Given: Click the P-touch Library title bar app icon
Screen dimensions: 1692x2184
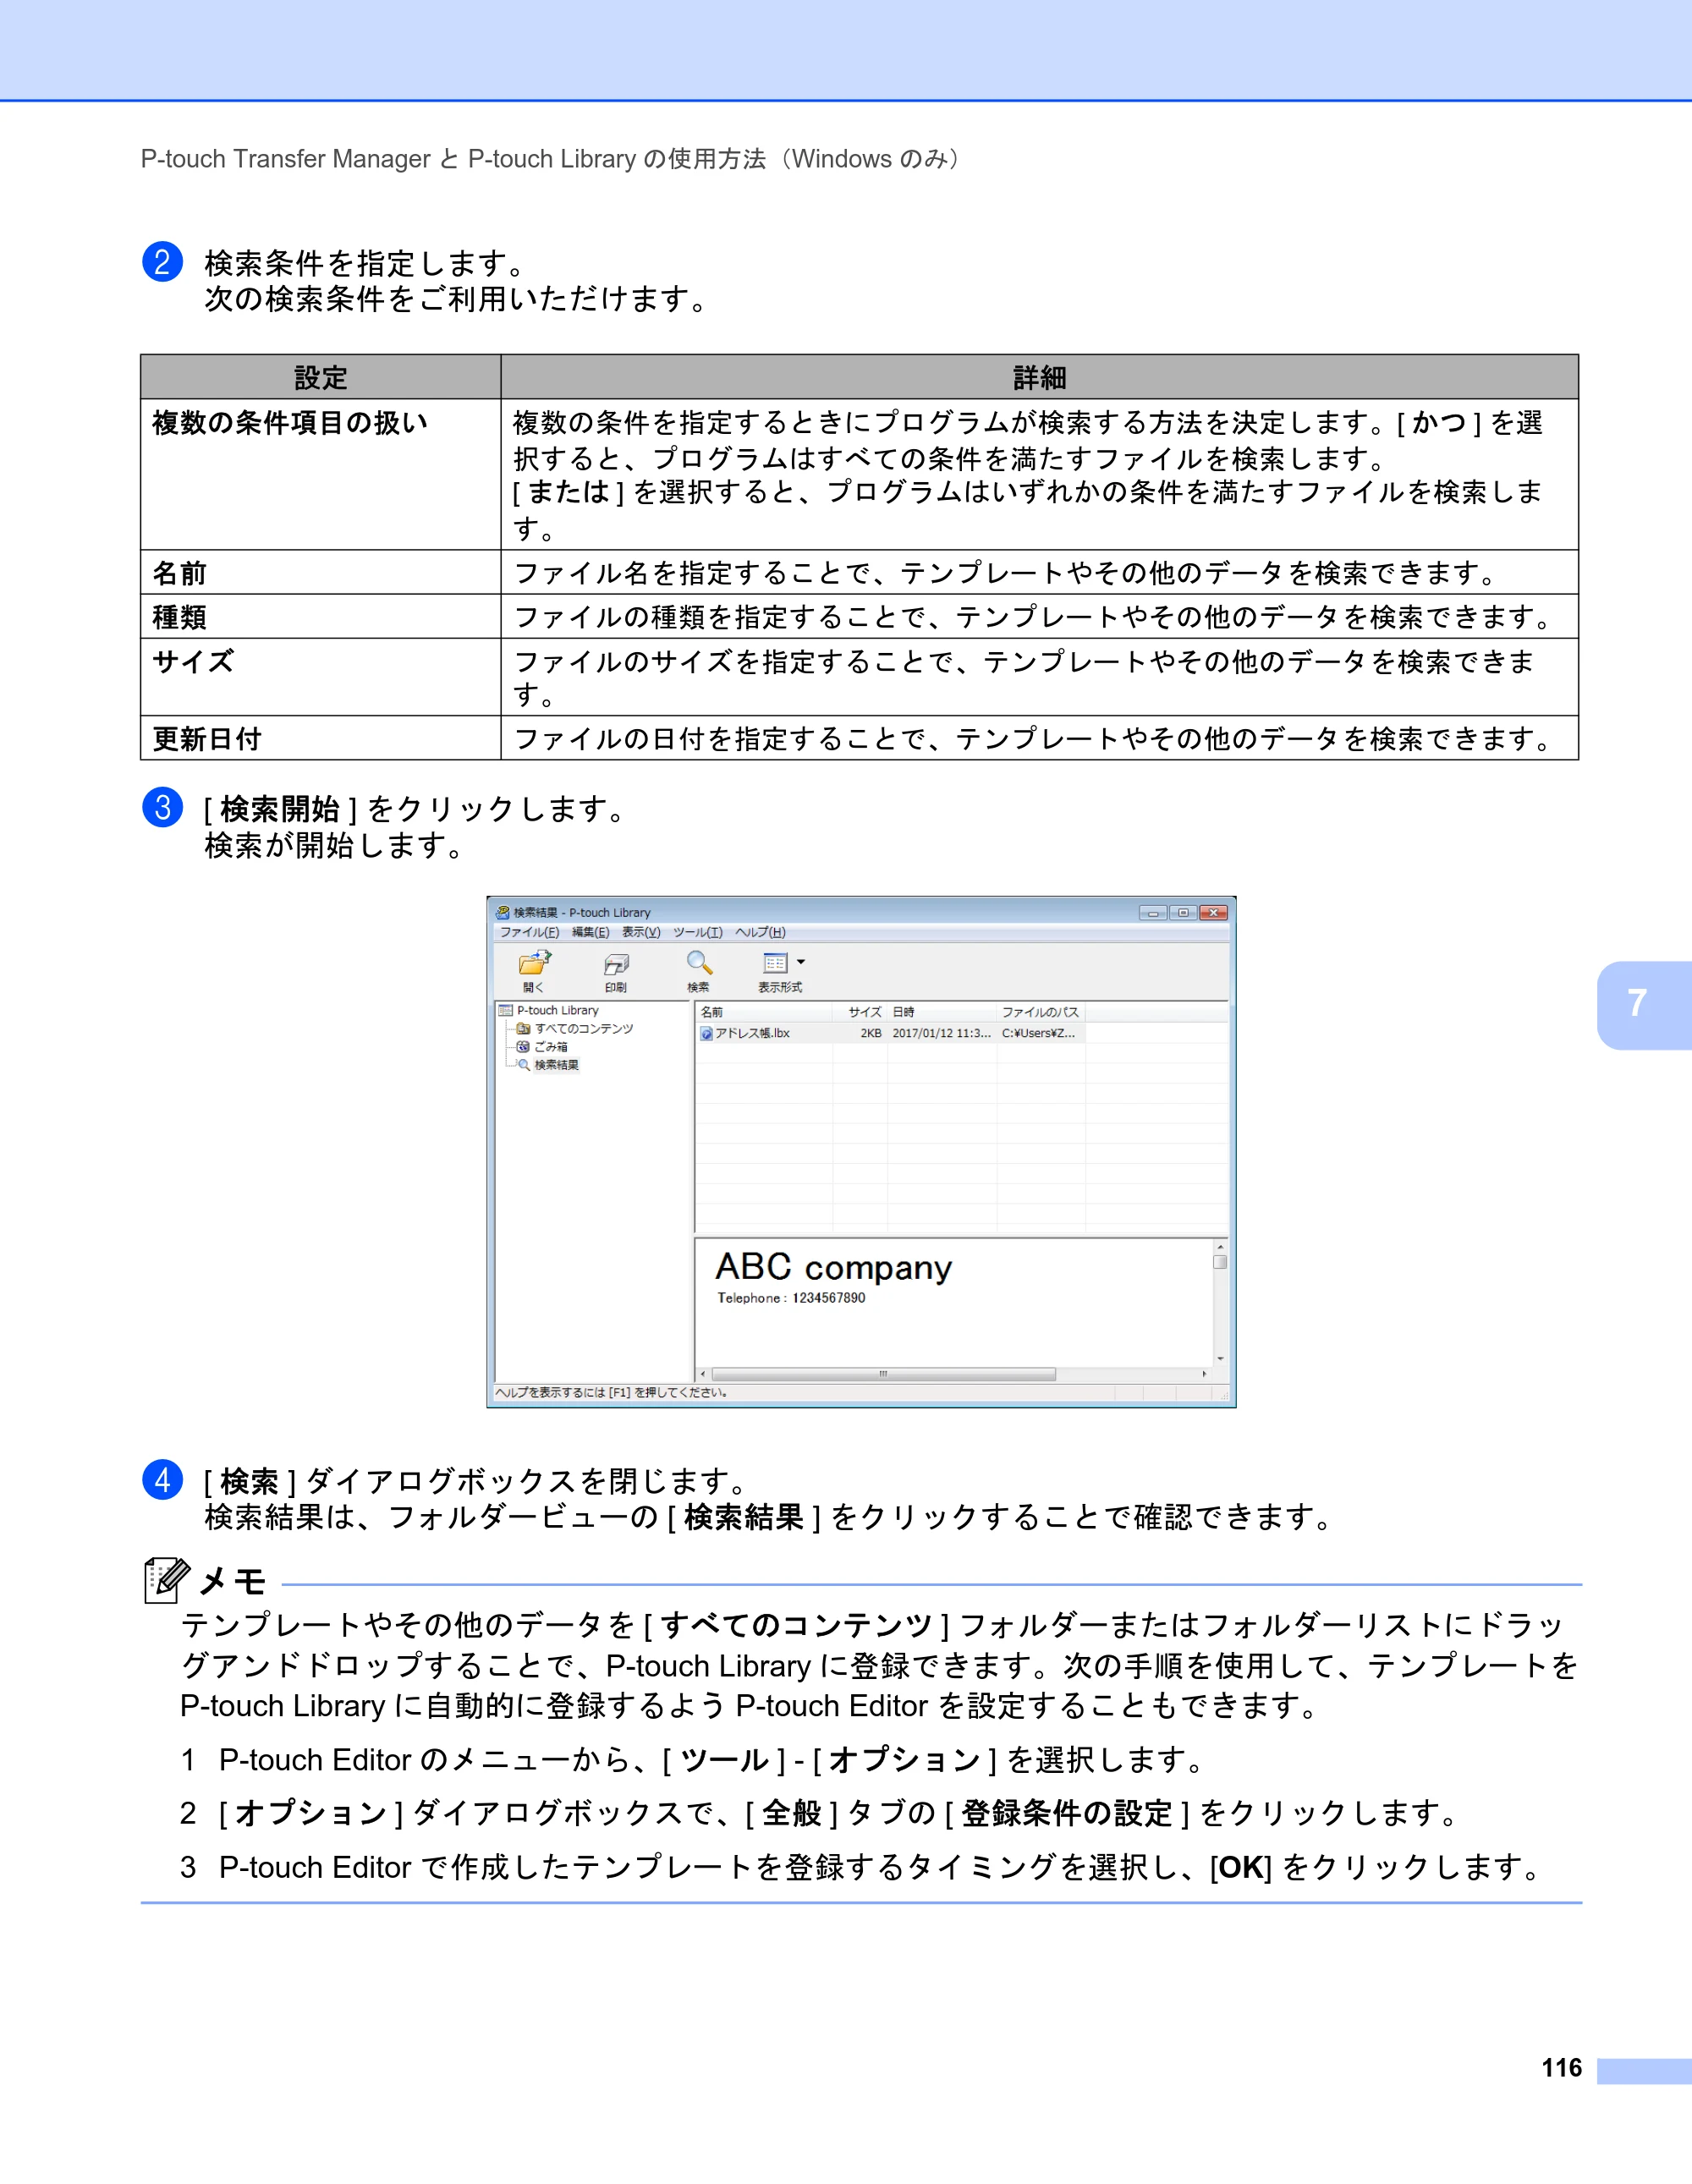Looking at the screenshot, I should 503,912.
